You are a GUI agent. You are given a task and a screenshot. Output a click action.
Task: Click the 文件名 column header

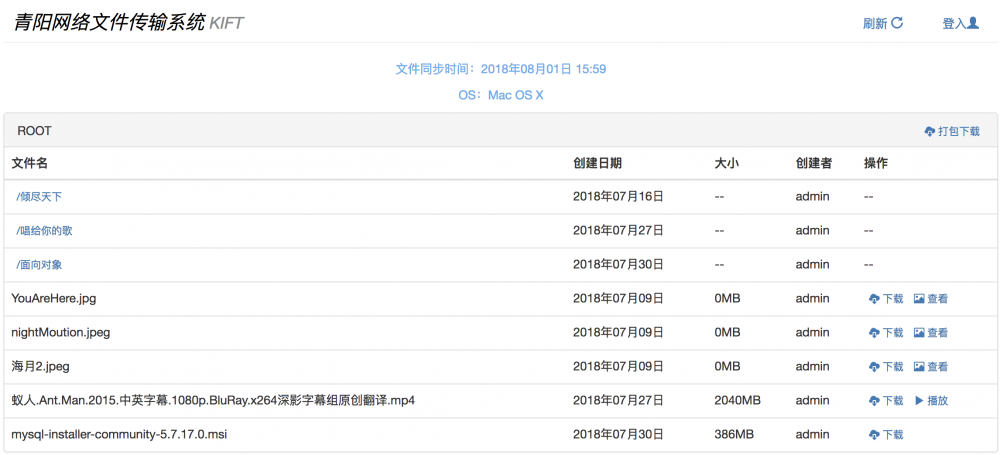(30, 163)
